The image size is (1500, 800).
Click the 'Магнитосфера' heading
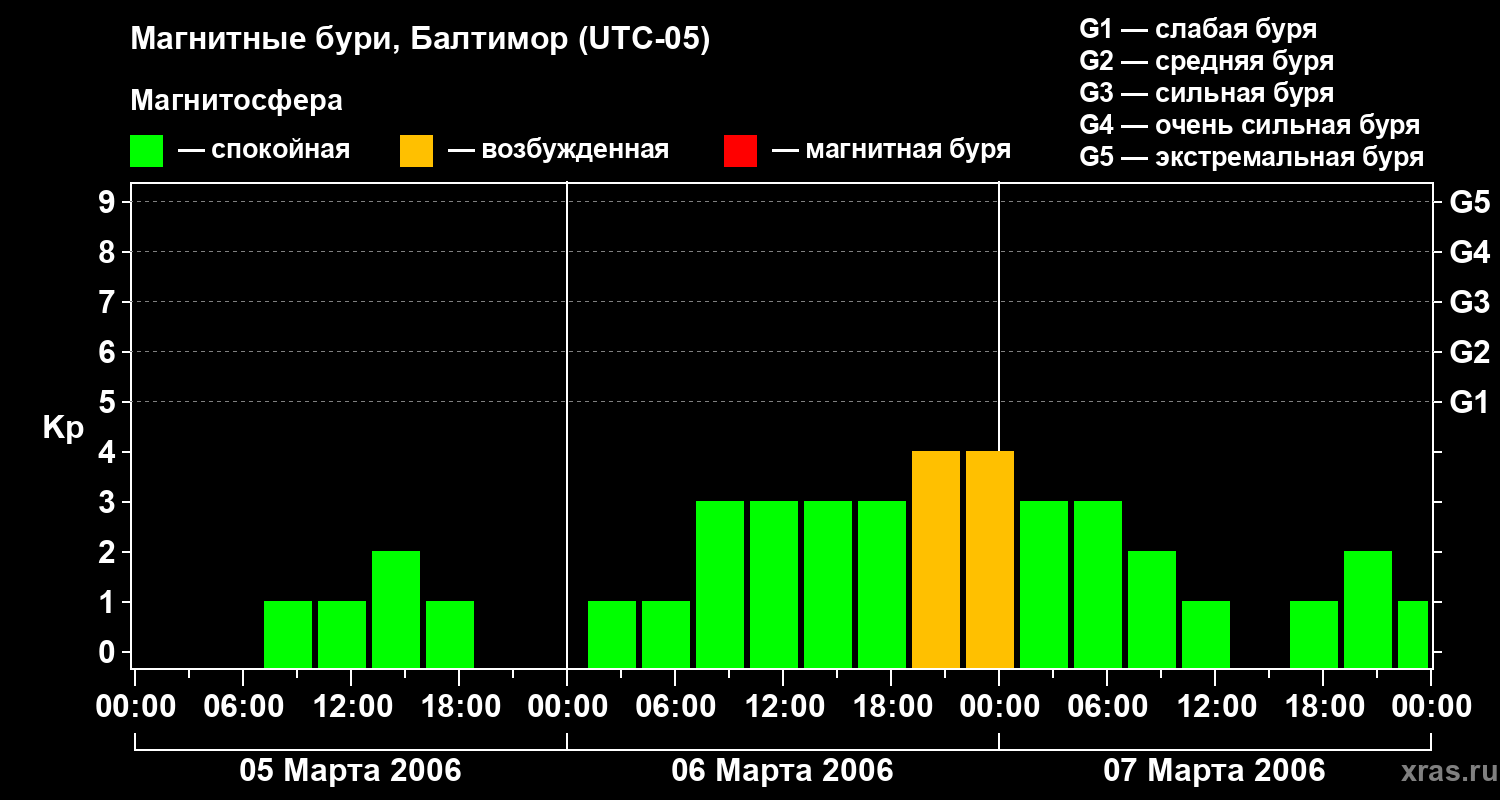236,101
